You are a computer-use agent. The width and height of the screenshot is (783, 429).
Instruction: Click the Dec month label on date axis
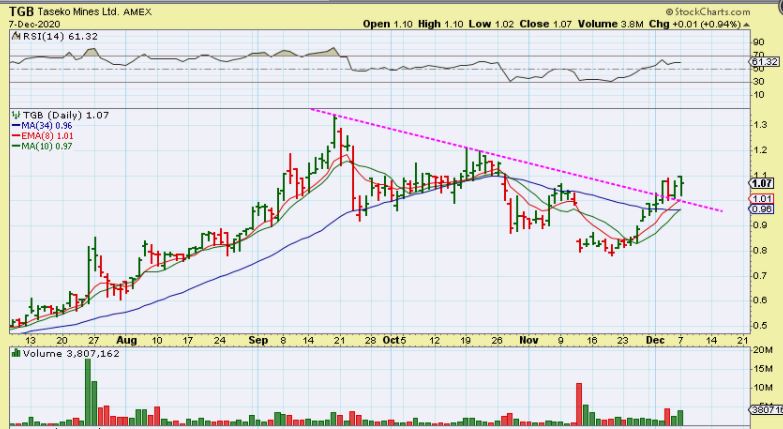(x=655, y=341)
